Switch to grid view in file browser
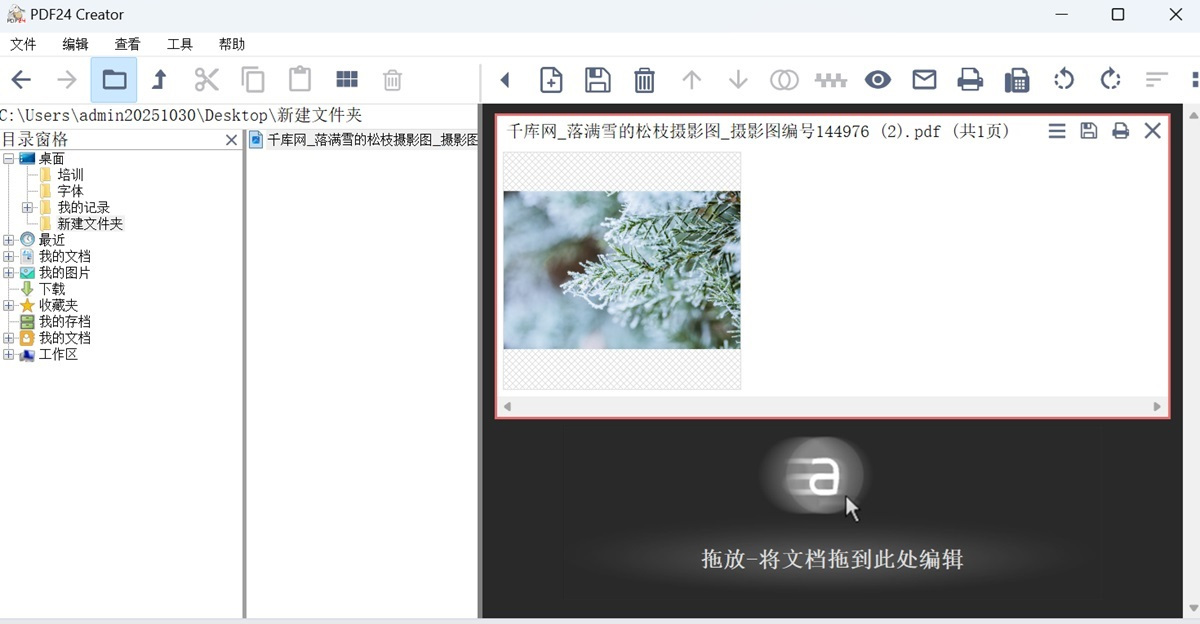This screenshot has height=624, width=1200. click(345, 79)
